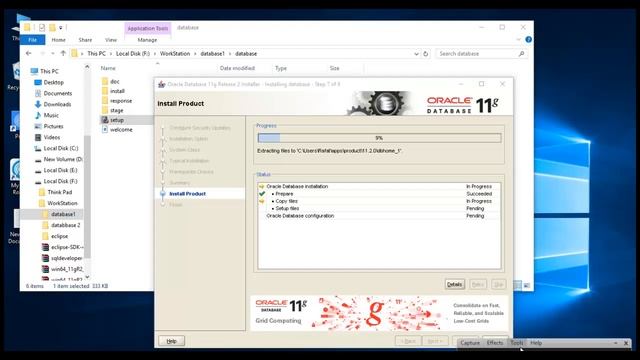Viewport: 640px width, 360px height.
Task: Click the installer progress bar at 9%
Action: (379, 138)
